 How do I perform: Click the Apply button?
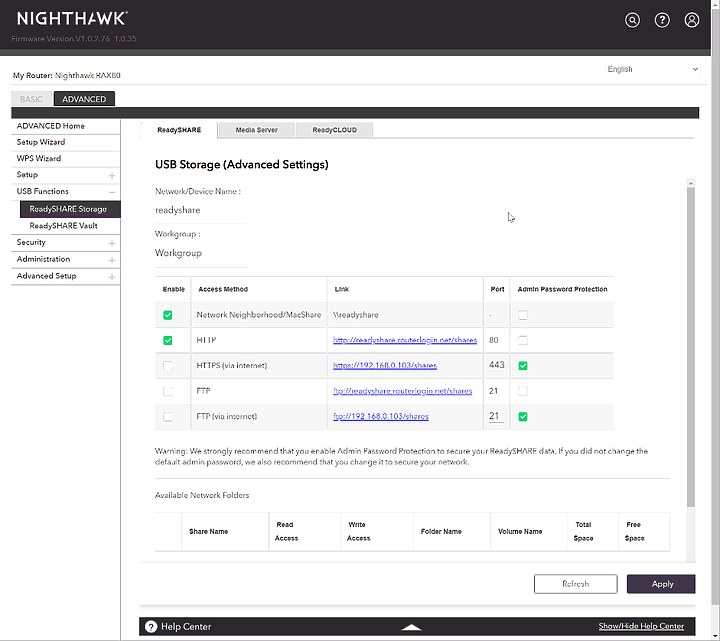(x=661, y=584)
